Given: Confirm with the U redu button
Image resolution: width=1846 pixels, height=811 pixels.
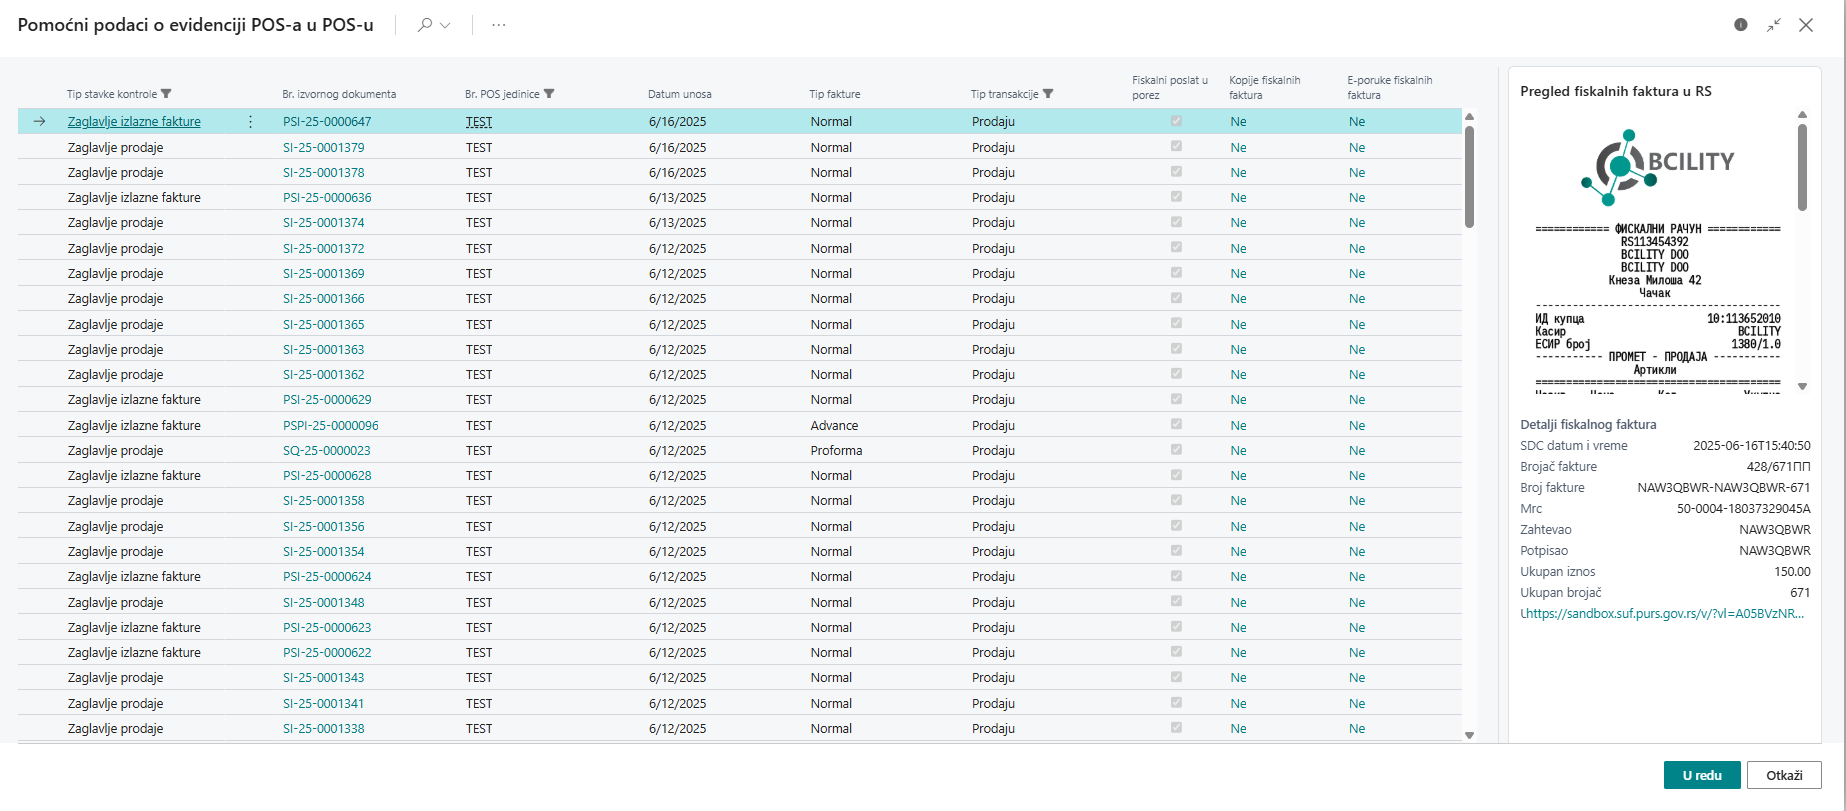Looking at the screenshot, I should (x=1701, y=775).
